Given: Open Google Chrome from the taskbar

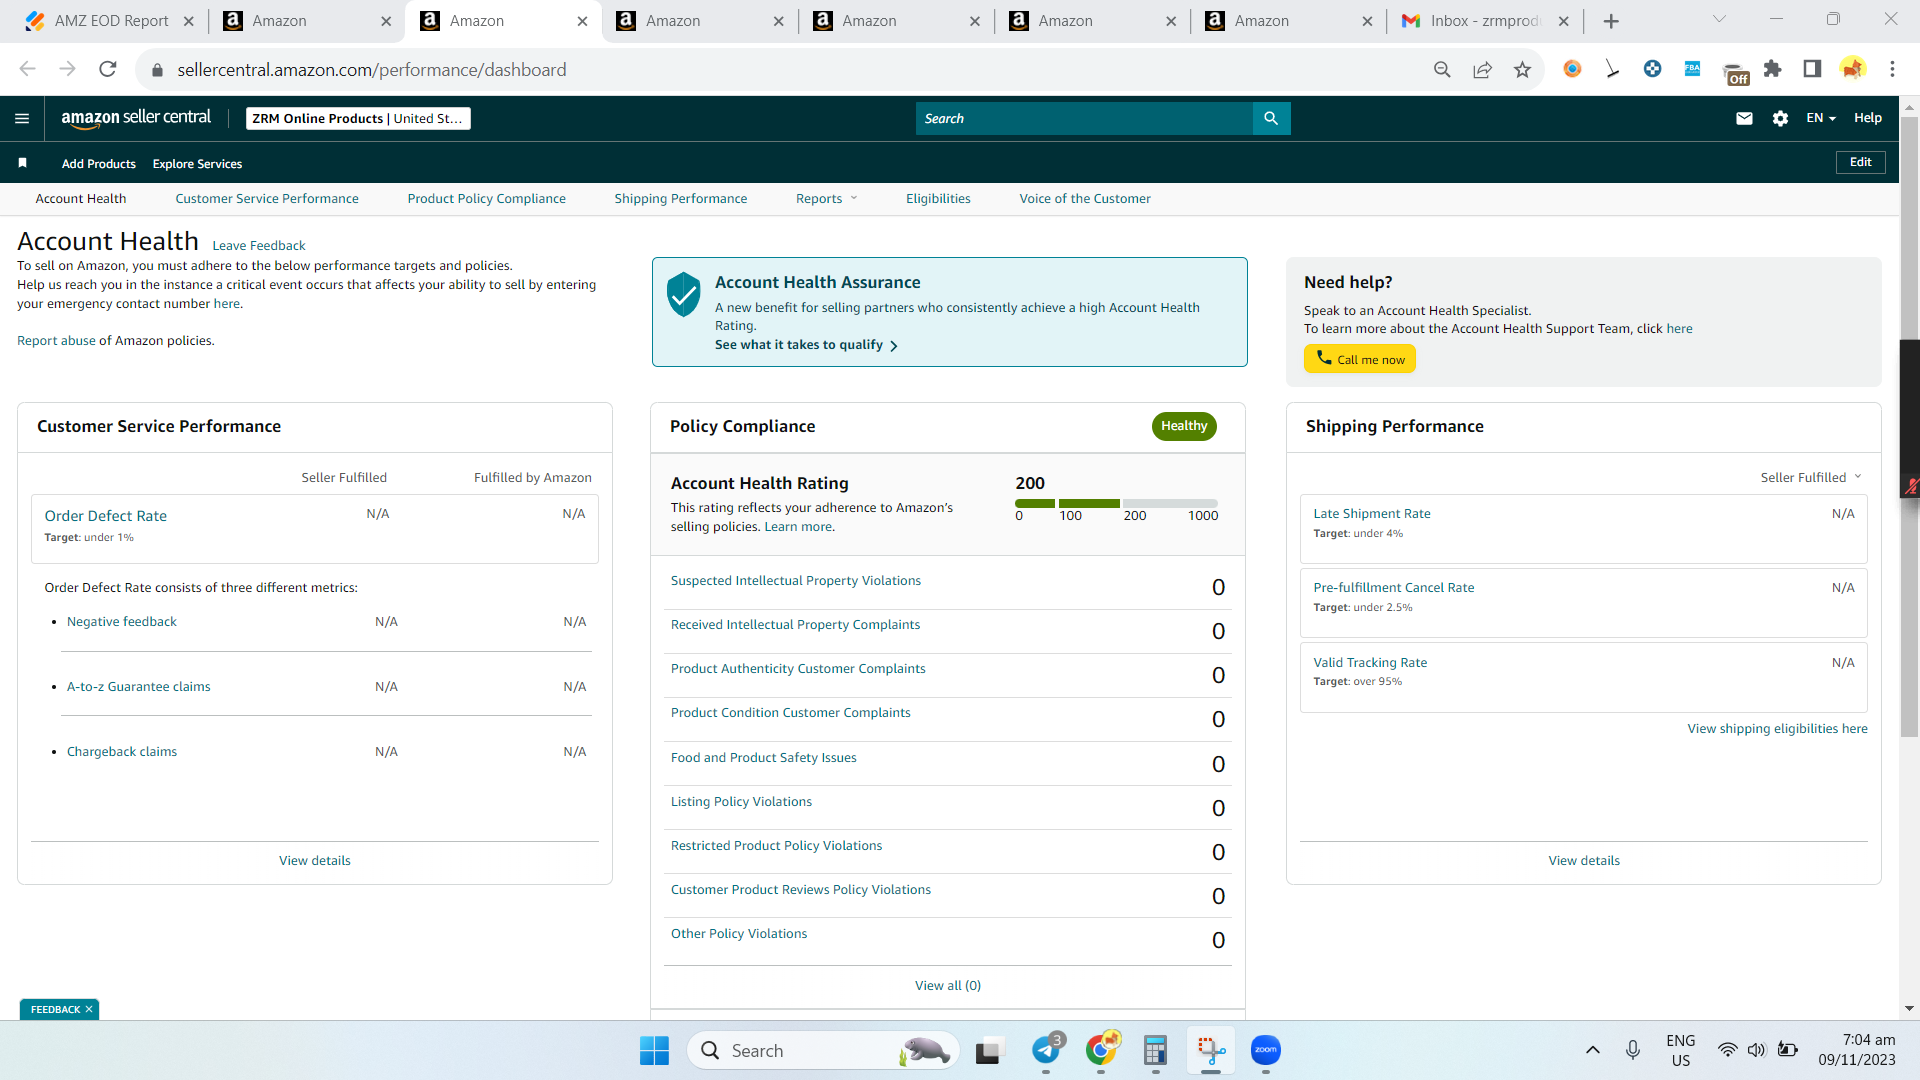Looking at the screenshot, I should [1101, 1050].
